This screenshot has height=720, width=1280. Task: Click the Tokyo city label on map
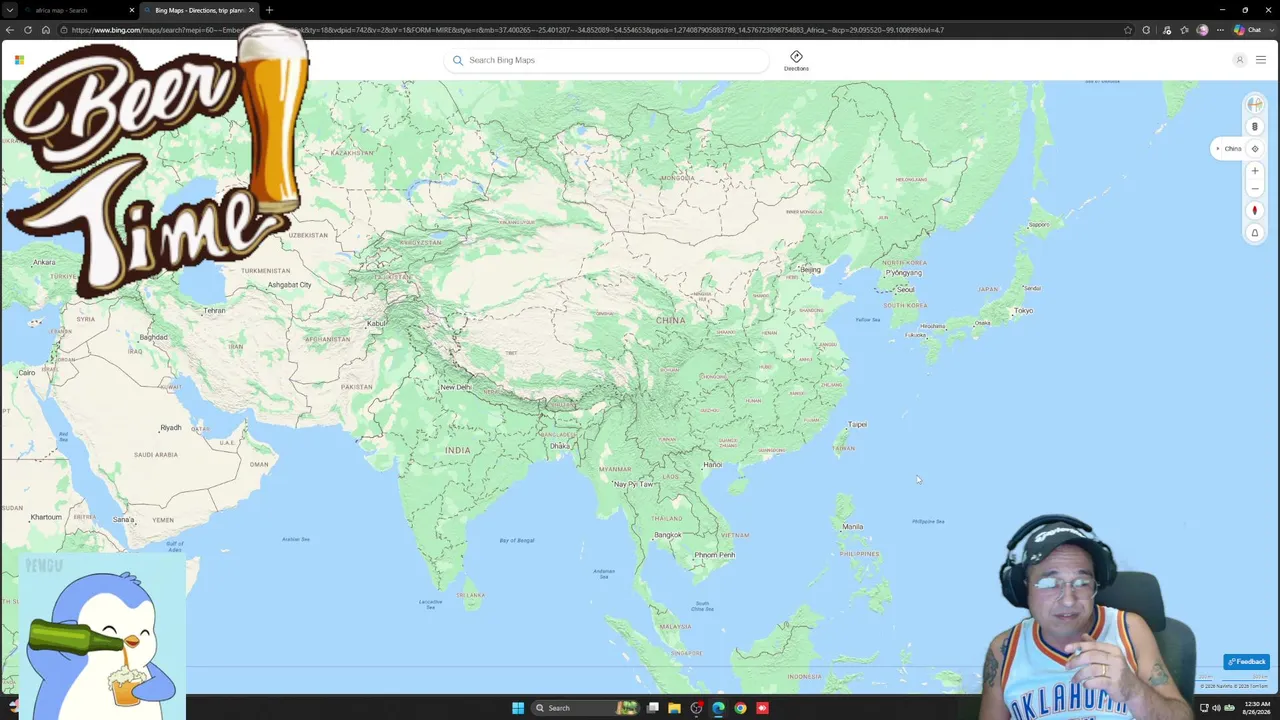[1024, 311]
